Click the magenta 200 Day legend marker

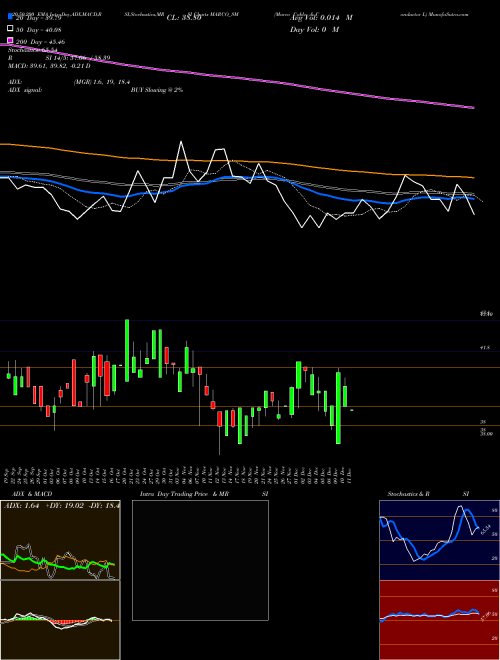coord(10,41)
